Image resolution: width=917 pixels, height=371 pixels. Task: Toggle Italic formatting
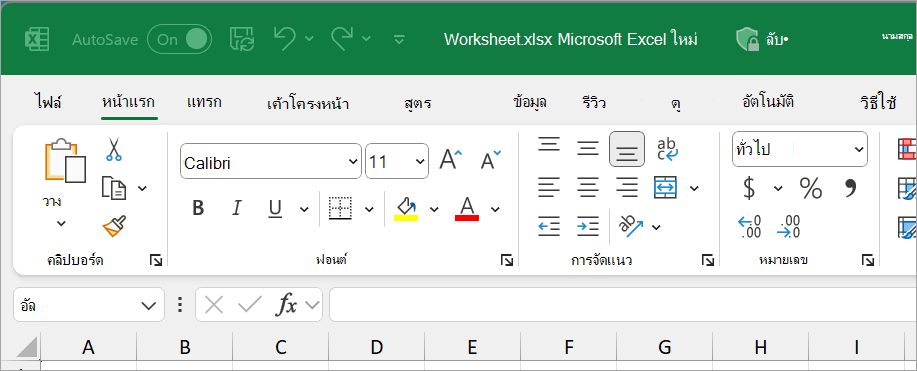point(237,208)
